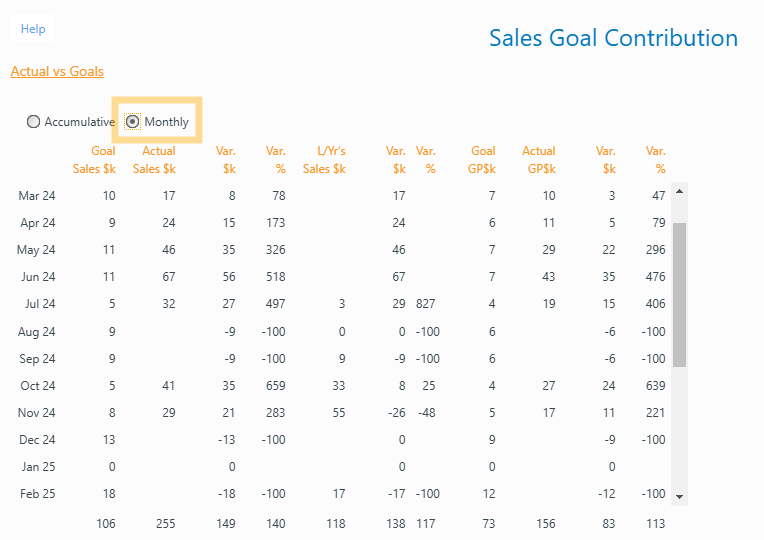Viewport: 764px width, 540px height.
Task: Select the Accumulative radio button
Action: pyautogui.click(x=34, y=122)
